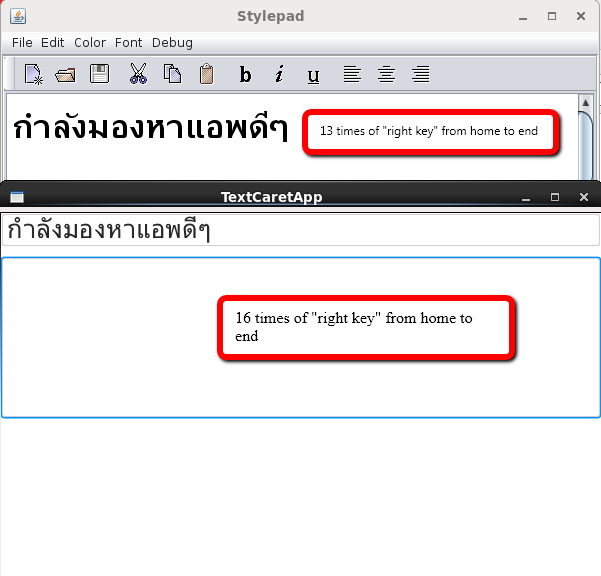
Task: Maximize the TextCaretApp window
Action: pos(555,198)
